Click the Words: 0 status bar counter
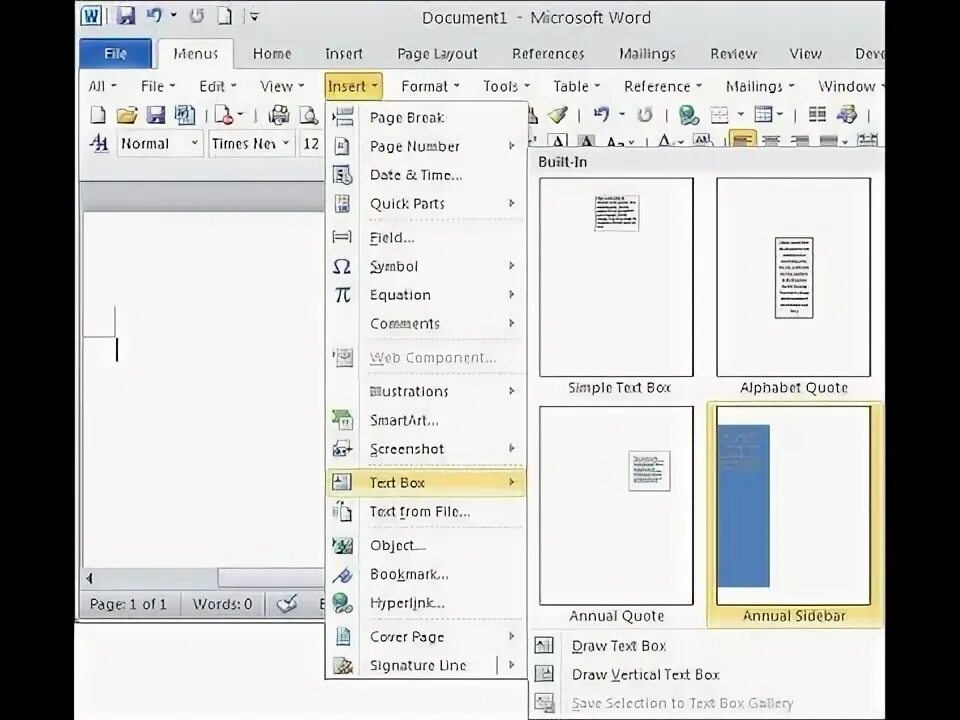The height and width of the screenshot is (720, 960). point(222,604)
